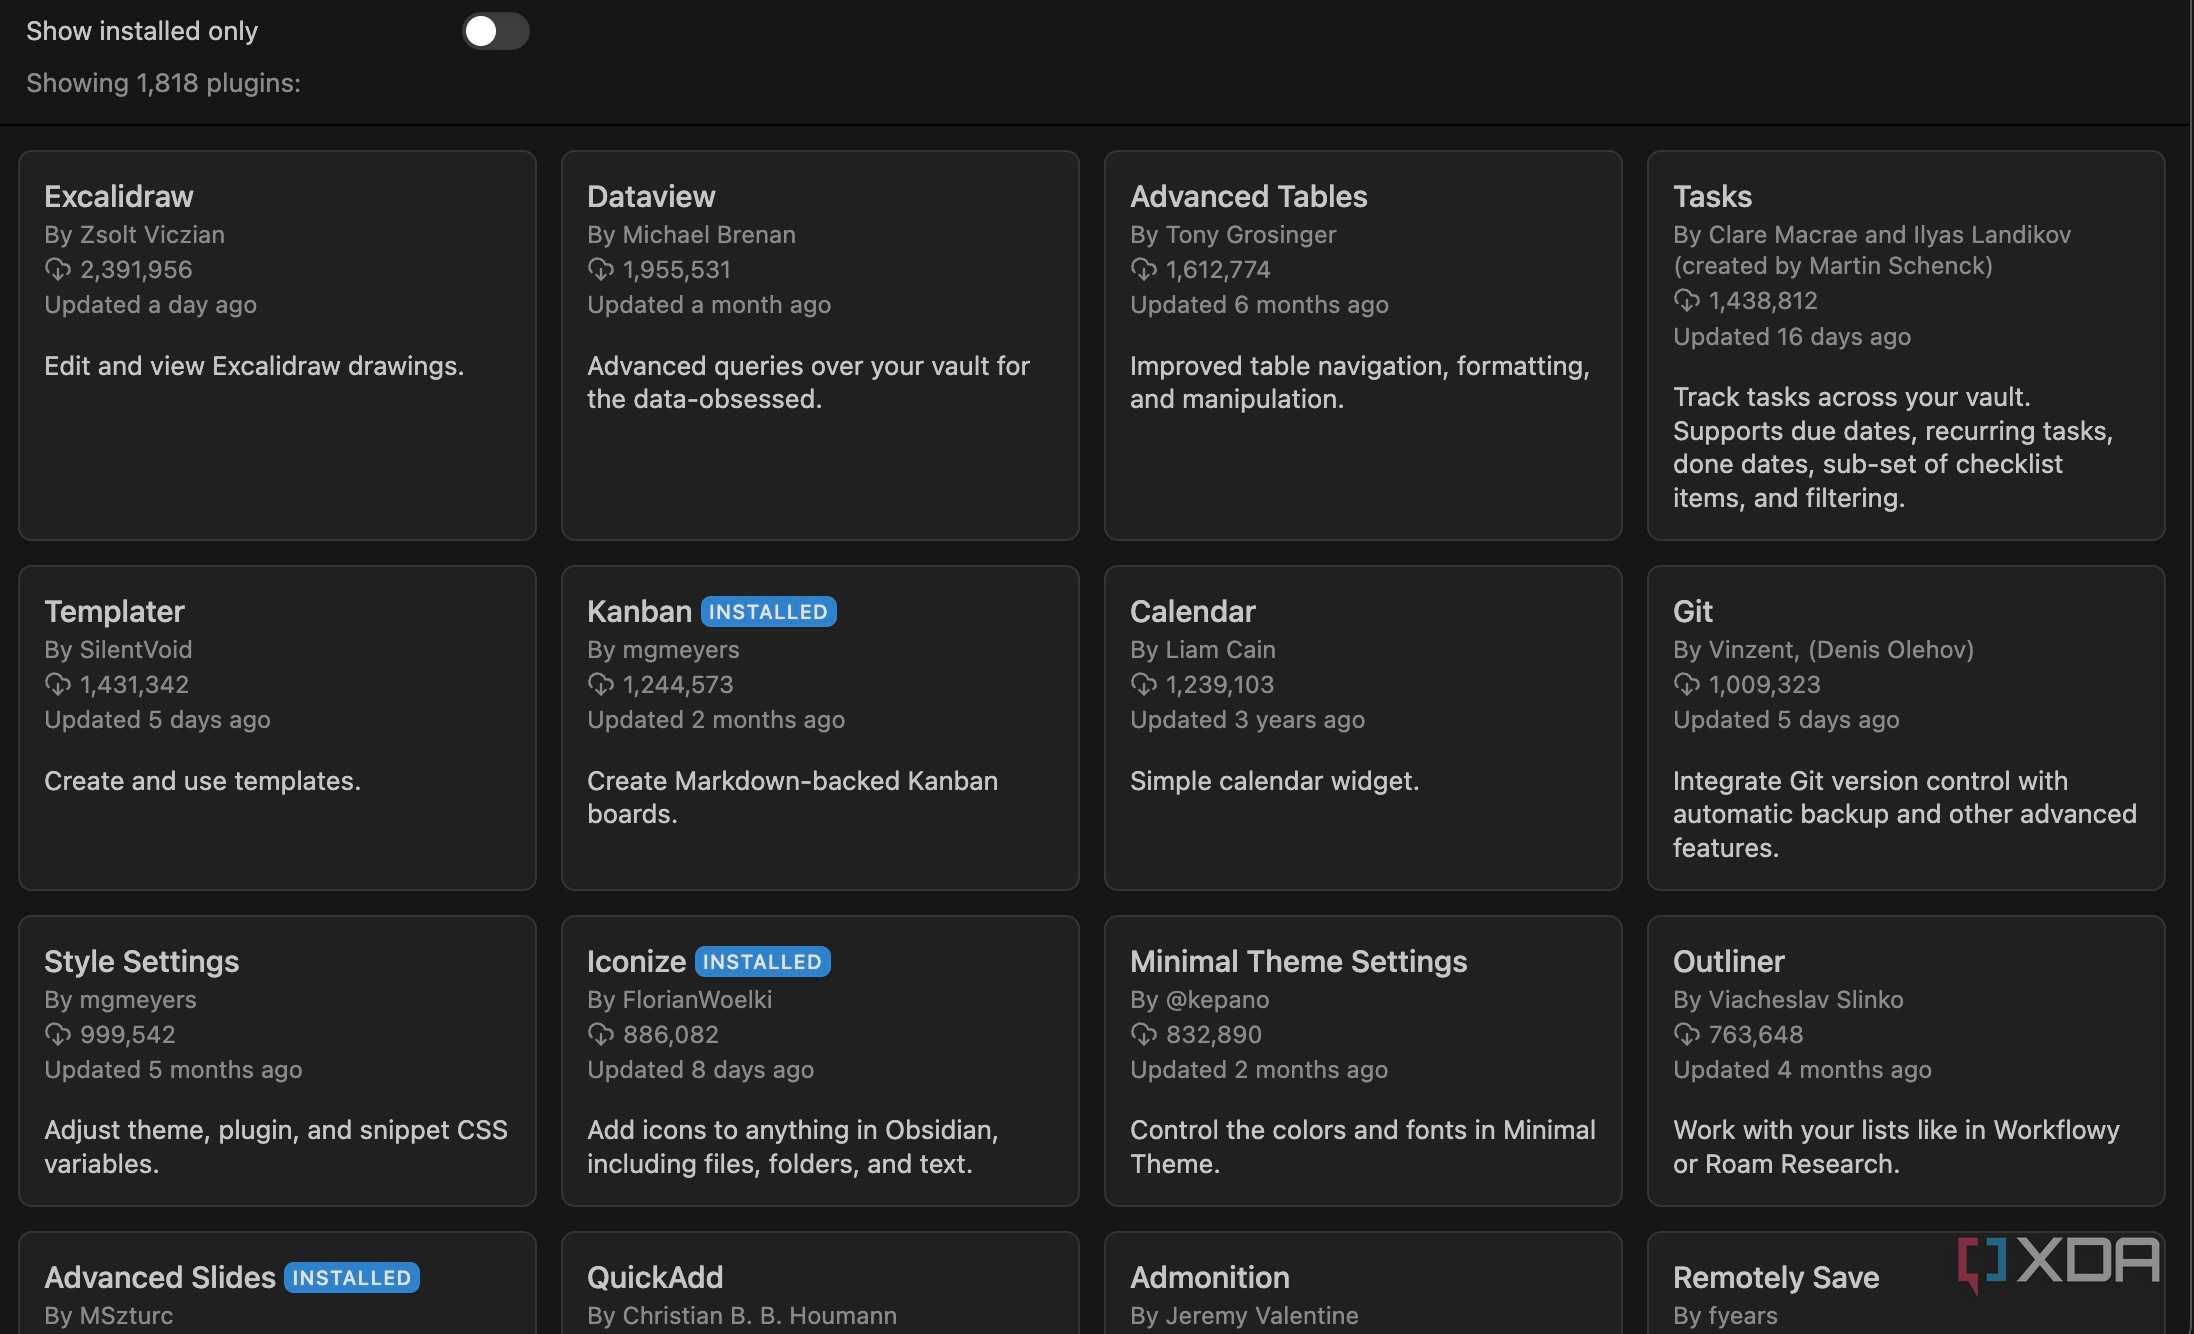The image size is (2194, 1334).
Task: Click author 'By Liam Cain'
Action: click(1203, 650)
